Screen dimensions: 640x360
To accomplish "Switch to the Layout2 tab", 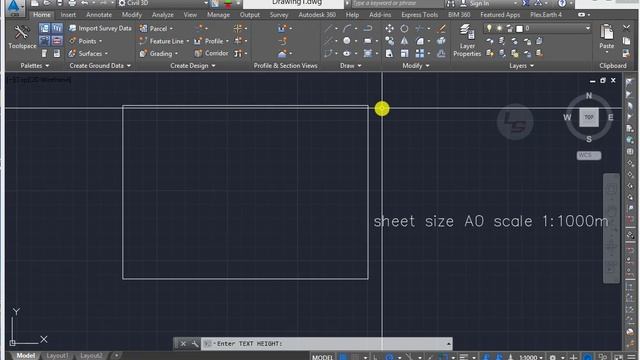I will point(91,356).
